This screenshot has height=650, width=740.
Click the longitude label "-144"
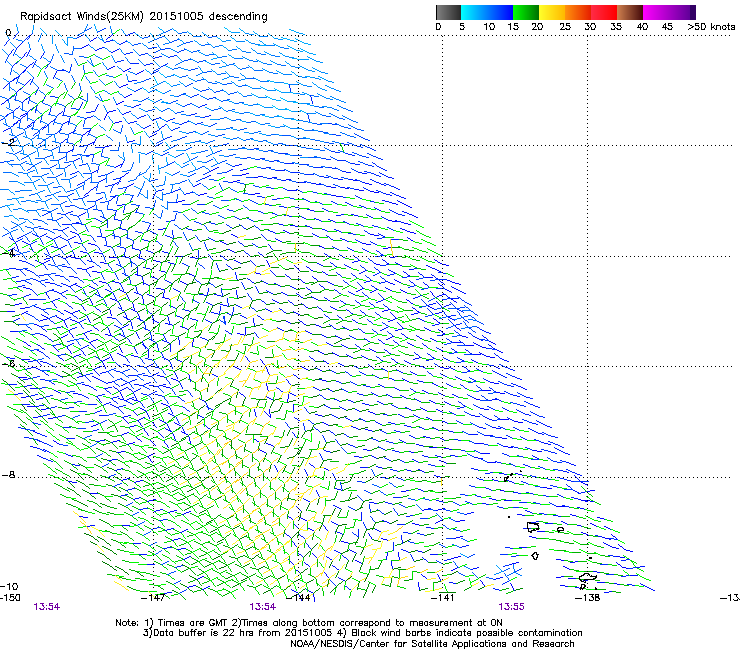pos(298,598)
